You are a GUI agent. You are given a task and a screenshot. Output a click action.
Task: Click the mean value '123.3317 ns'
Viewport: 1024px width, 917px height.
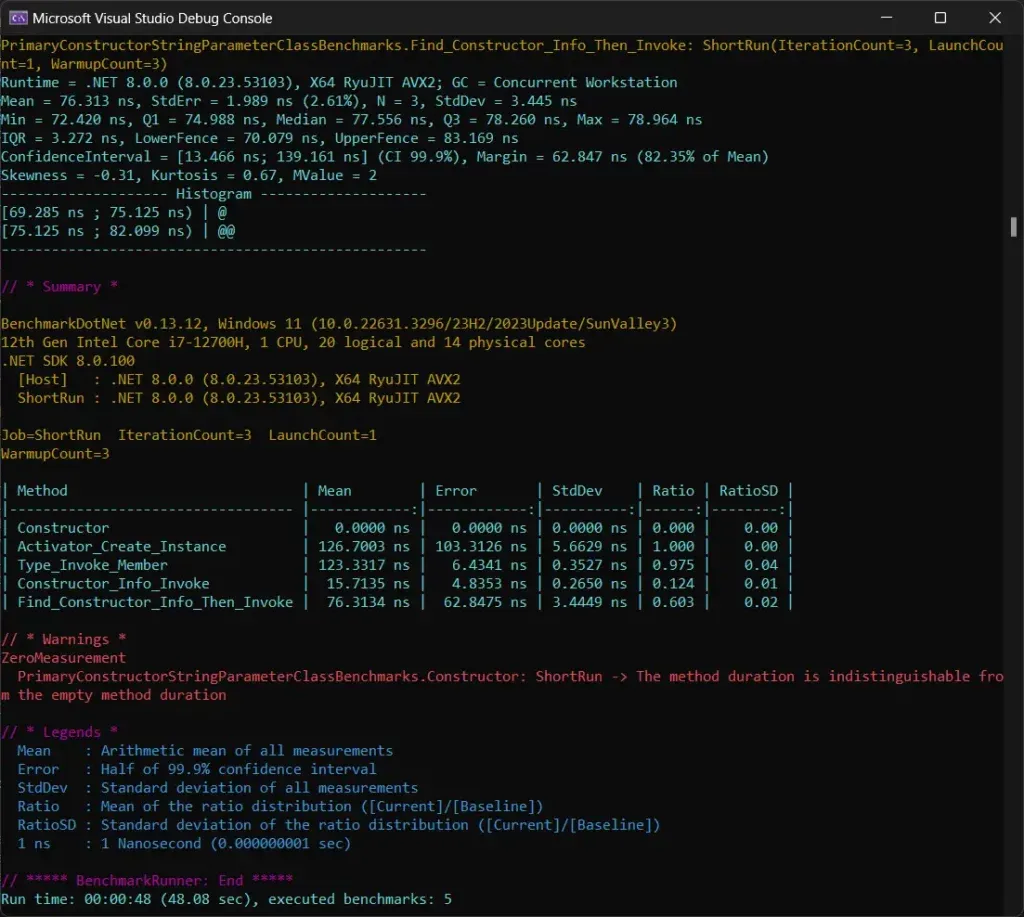(x=364, y=565)
